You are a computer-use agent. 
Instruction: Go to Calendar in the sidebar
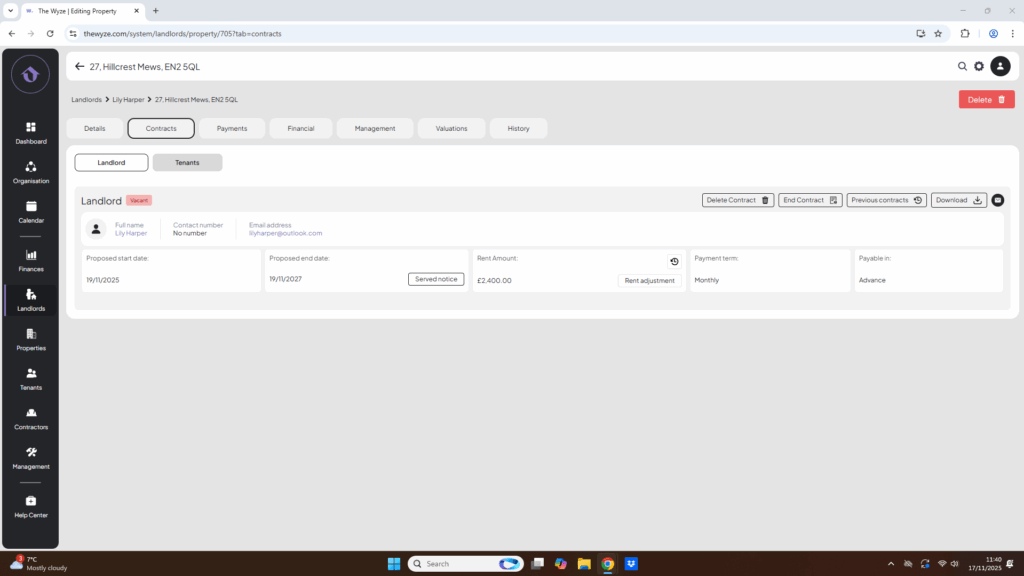(x=30, y=211)
